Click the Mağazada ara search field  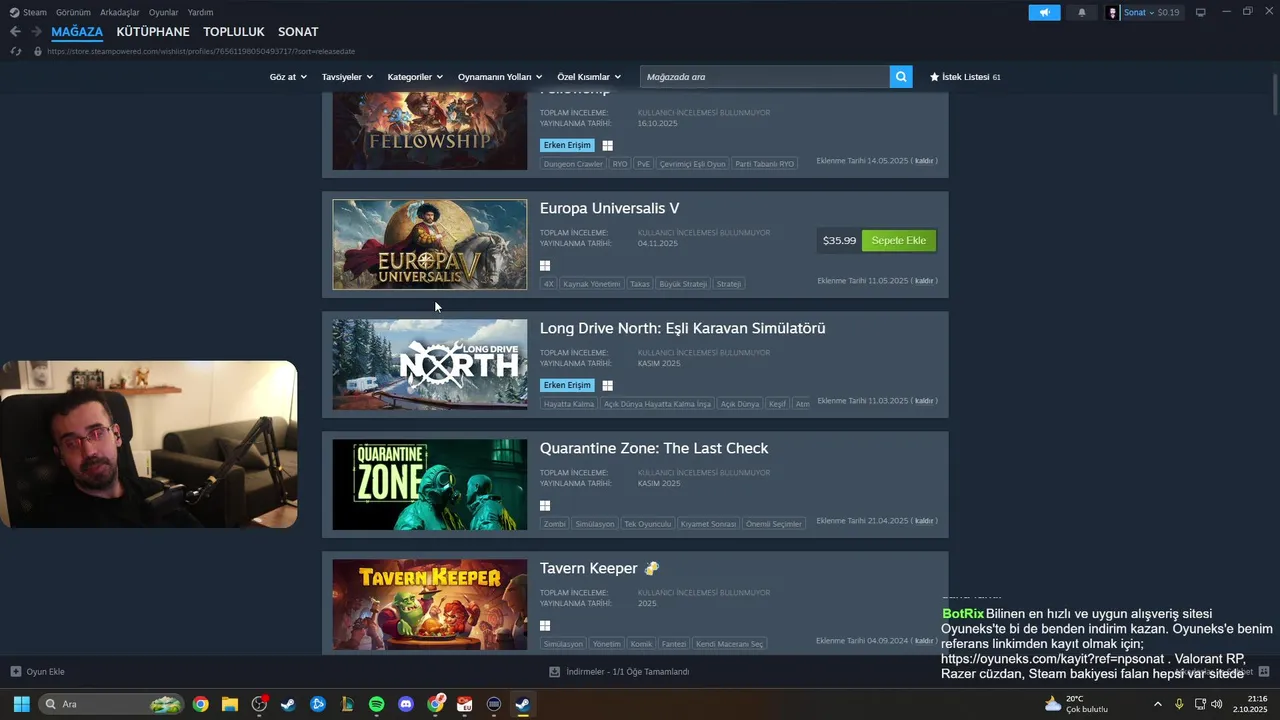(765, 77)
